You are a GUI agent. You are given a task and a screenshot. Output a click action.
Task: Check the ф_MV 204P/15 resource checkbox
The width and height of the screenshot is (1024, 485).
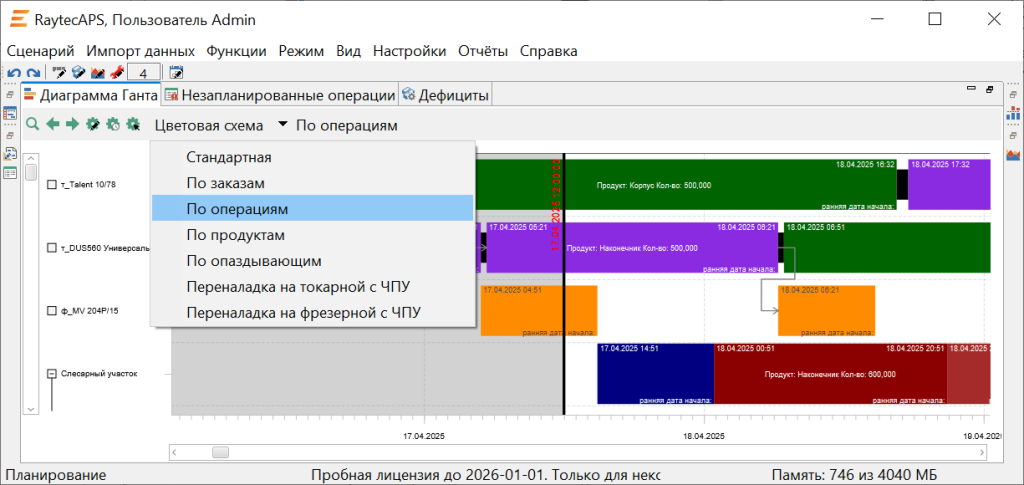[x=52, y=311]
